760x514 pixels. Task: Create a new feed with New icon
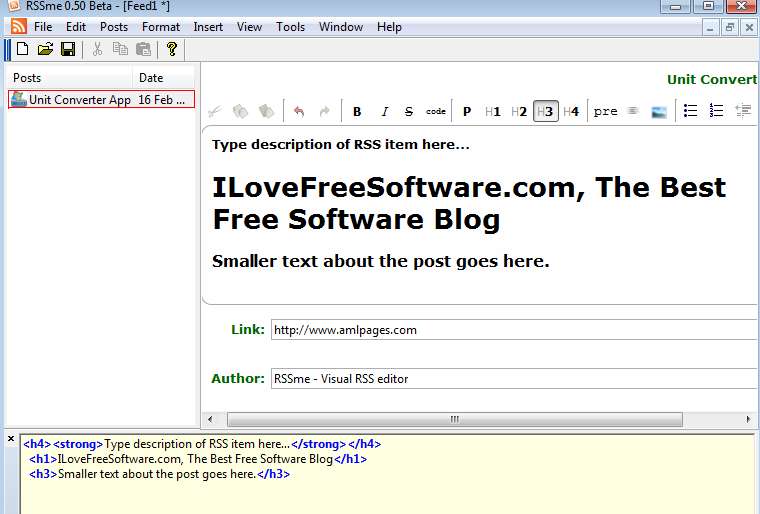[x=22, y=49]
